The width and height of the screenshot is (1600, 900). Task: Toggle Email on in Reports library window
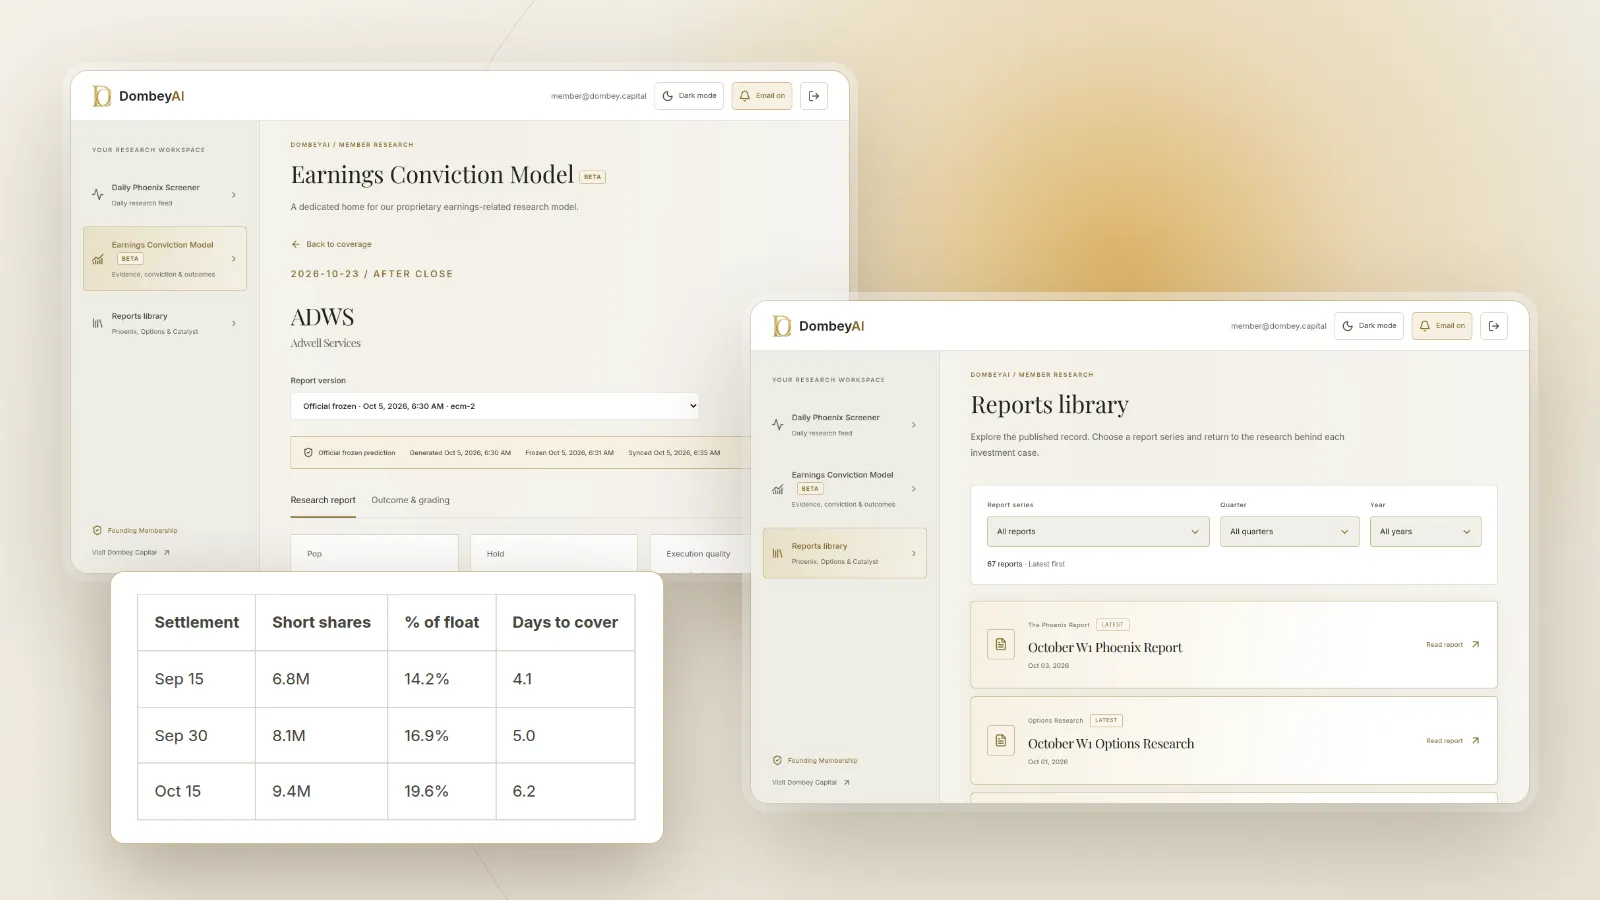click(x=1442, y=326)
